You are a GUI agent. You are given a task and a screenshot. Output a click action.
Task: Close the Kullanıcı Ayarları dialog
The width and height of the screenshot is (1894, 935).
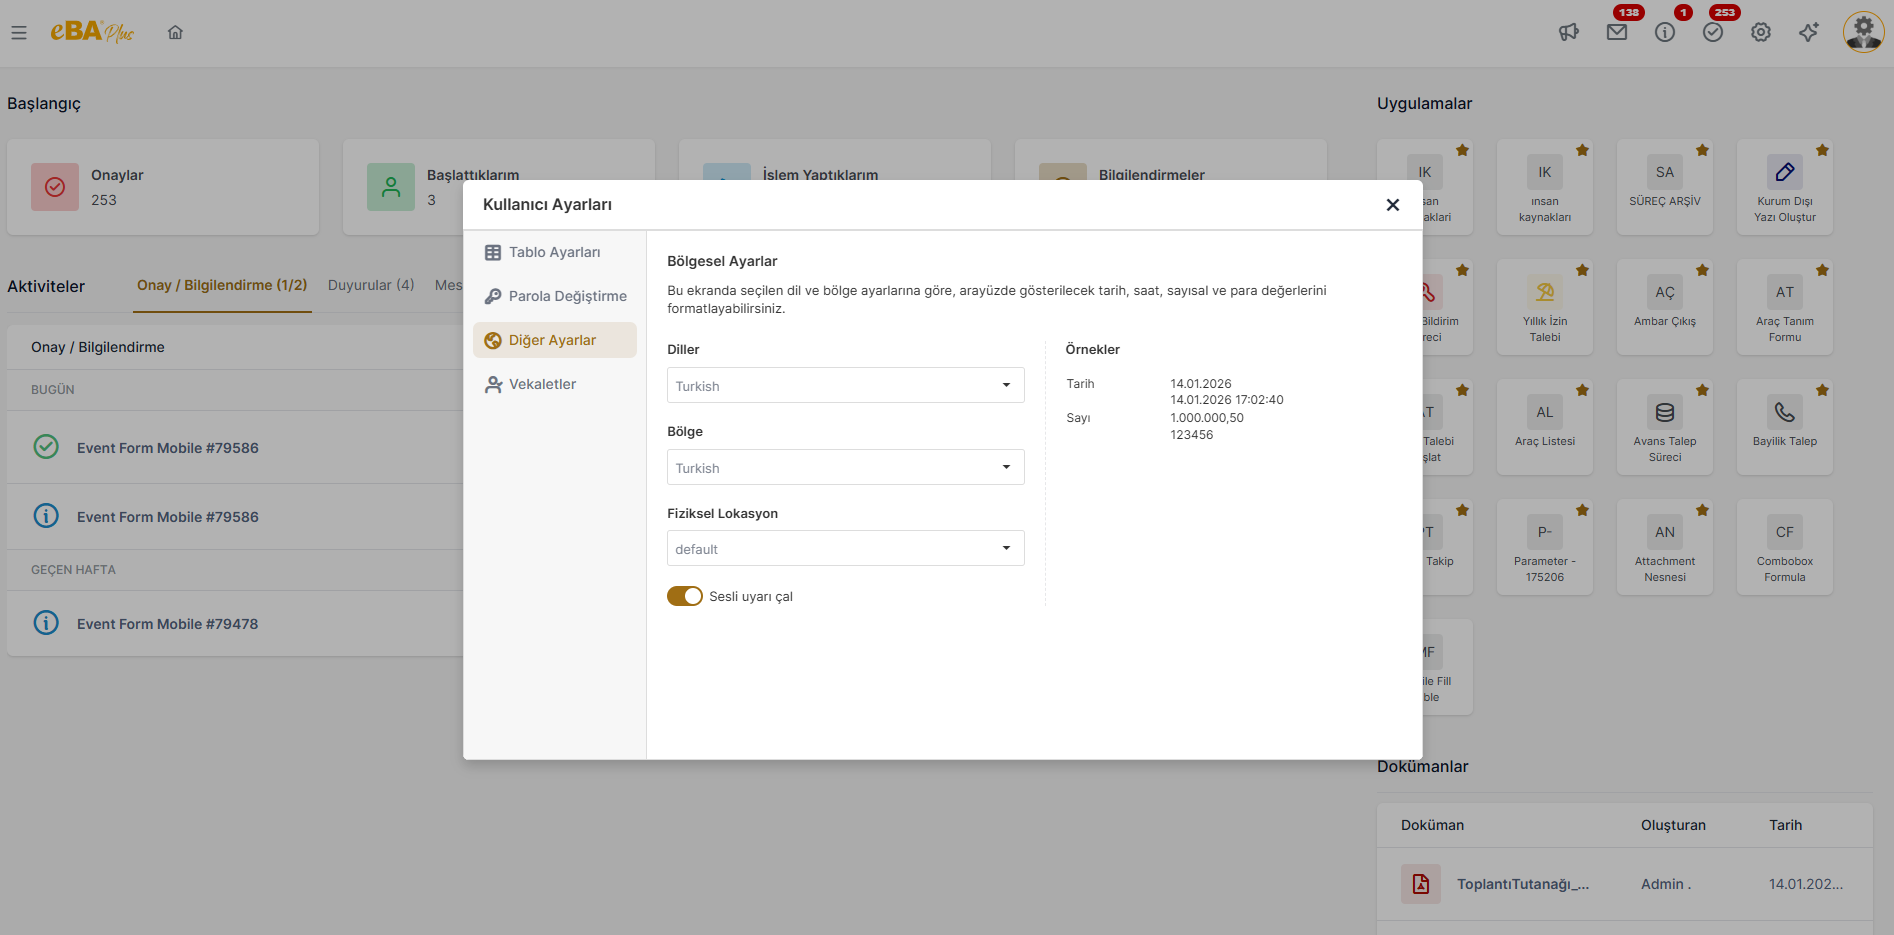(x=1392, y=205)
